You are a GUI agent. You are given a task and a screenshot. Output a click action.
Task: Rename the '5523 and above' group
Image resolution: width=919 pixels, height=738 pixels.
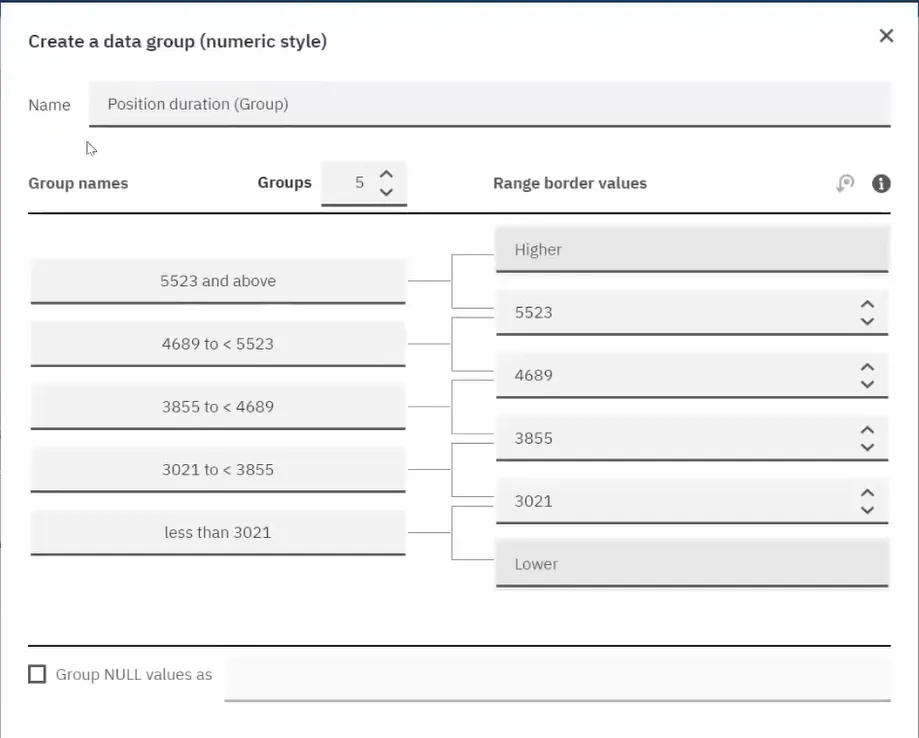pyautogui.click(x=218, y=281)
